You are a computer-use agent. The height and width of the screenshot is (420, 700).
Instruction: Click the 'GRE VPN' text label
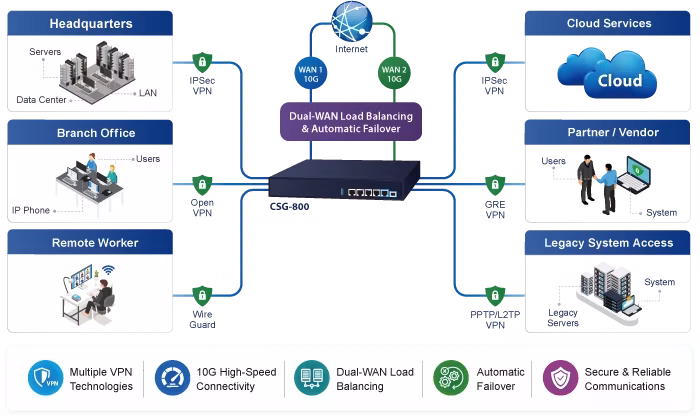click(x=495, y=210)
